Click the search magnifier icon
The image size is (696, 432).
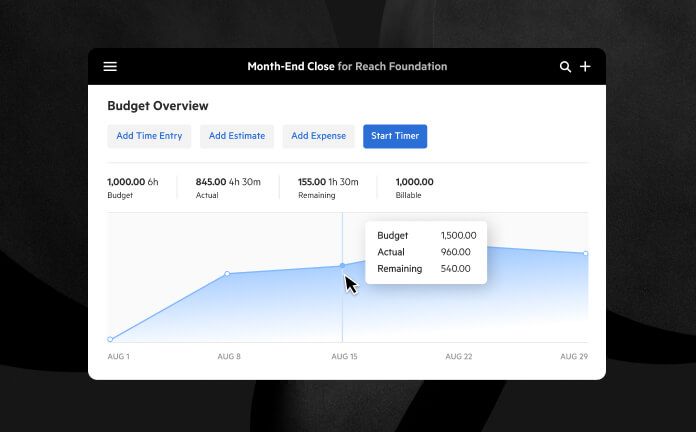[x=565, y=67]
